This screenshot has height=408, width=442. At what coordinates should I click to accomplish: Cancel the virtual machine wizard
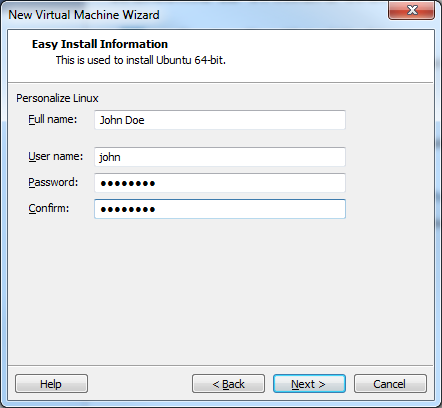pyautogui.click(x=390, y=384)
